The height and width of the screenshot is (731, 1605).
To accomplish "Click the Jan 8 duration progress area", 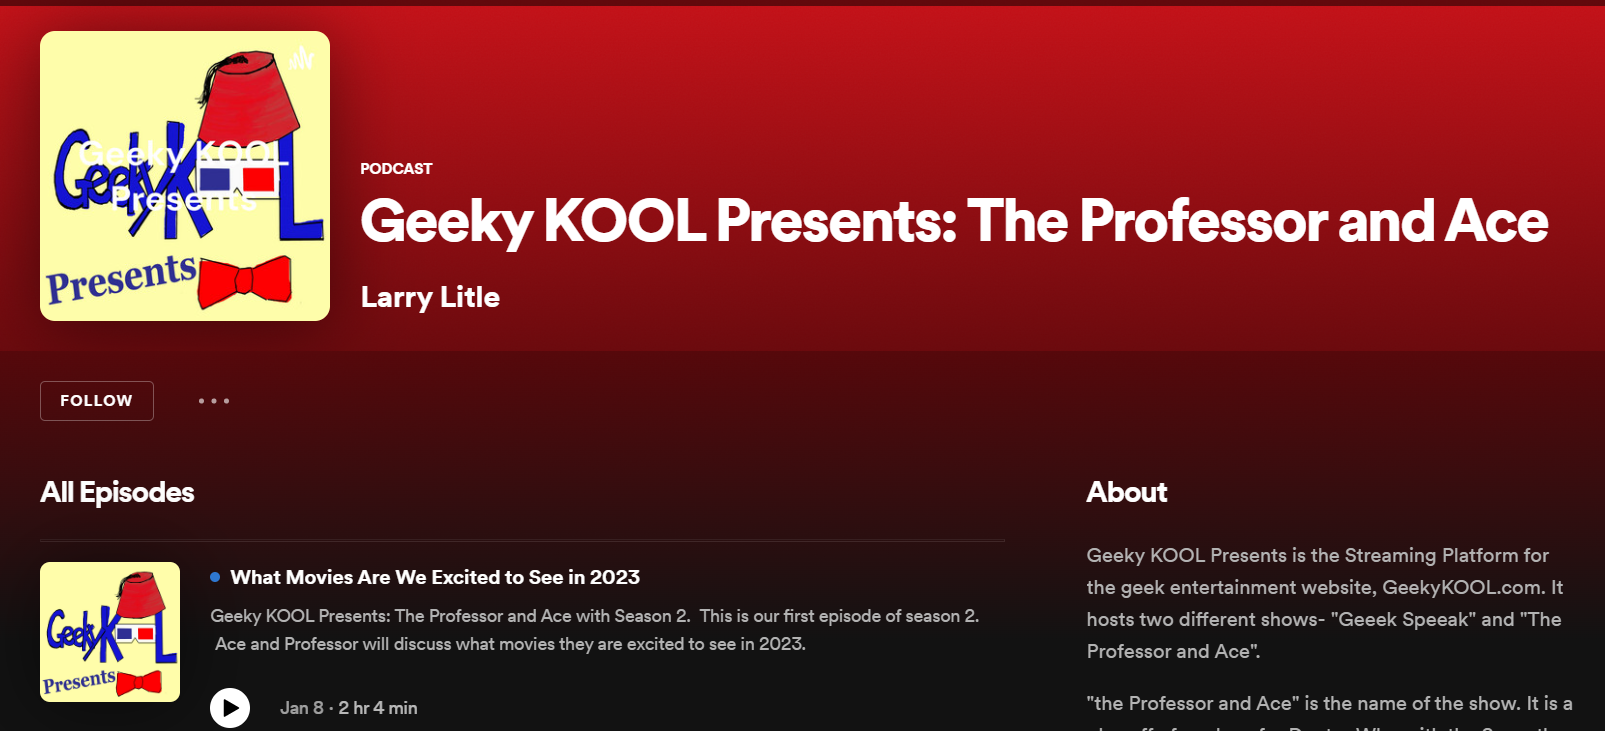I will 348,707.
